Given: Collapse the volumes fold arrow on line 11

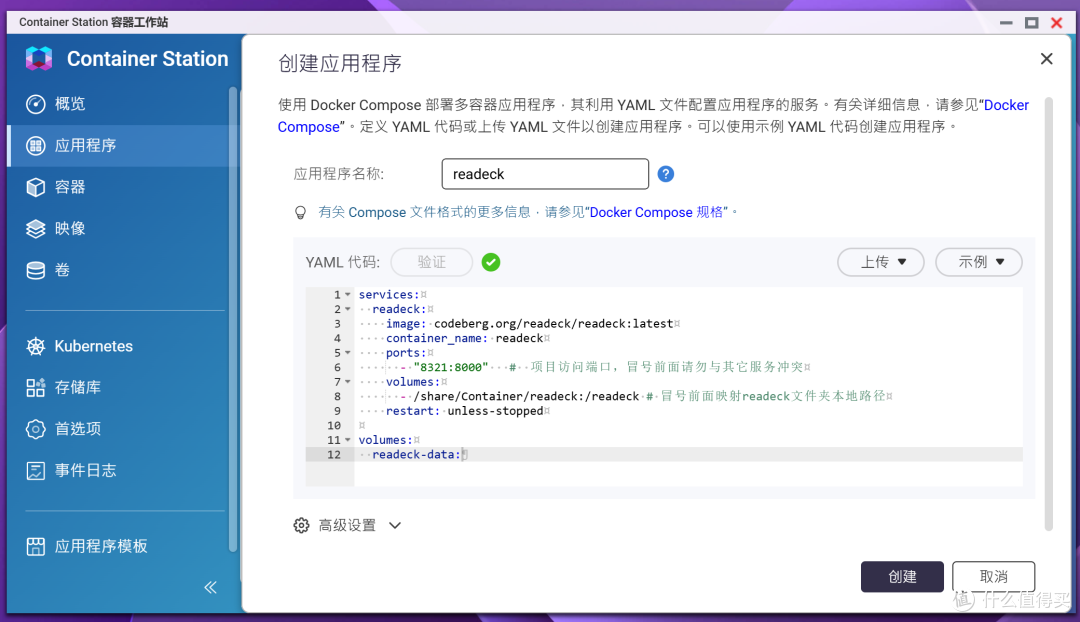Looking at the screenshot, I should pyautogui.click(x=348, y=439).
